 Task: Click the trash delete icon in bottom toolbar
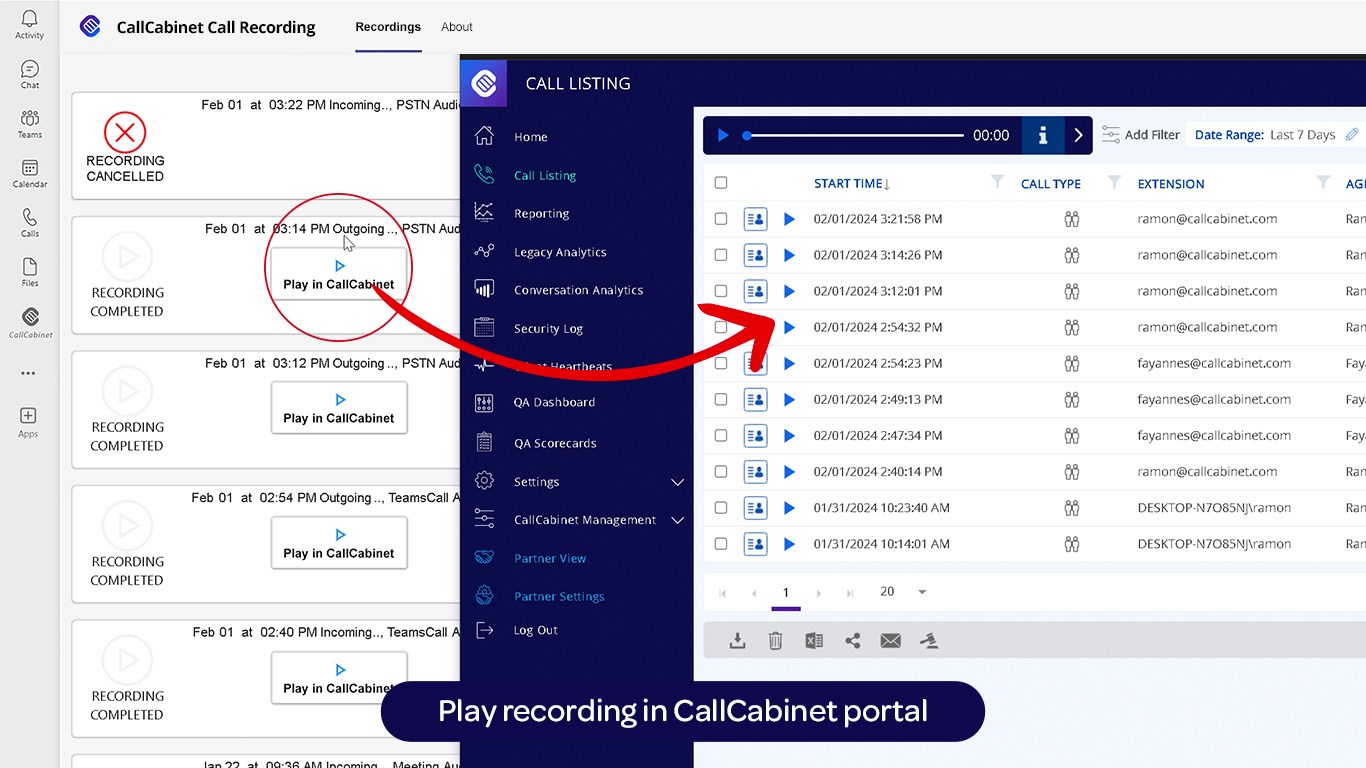(x=775, y=641)
